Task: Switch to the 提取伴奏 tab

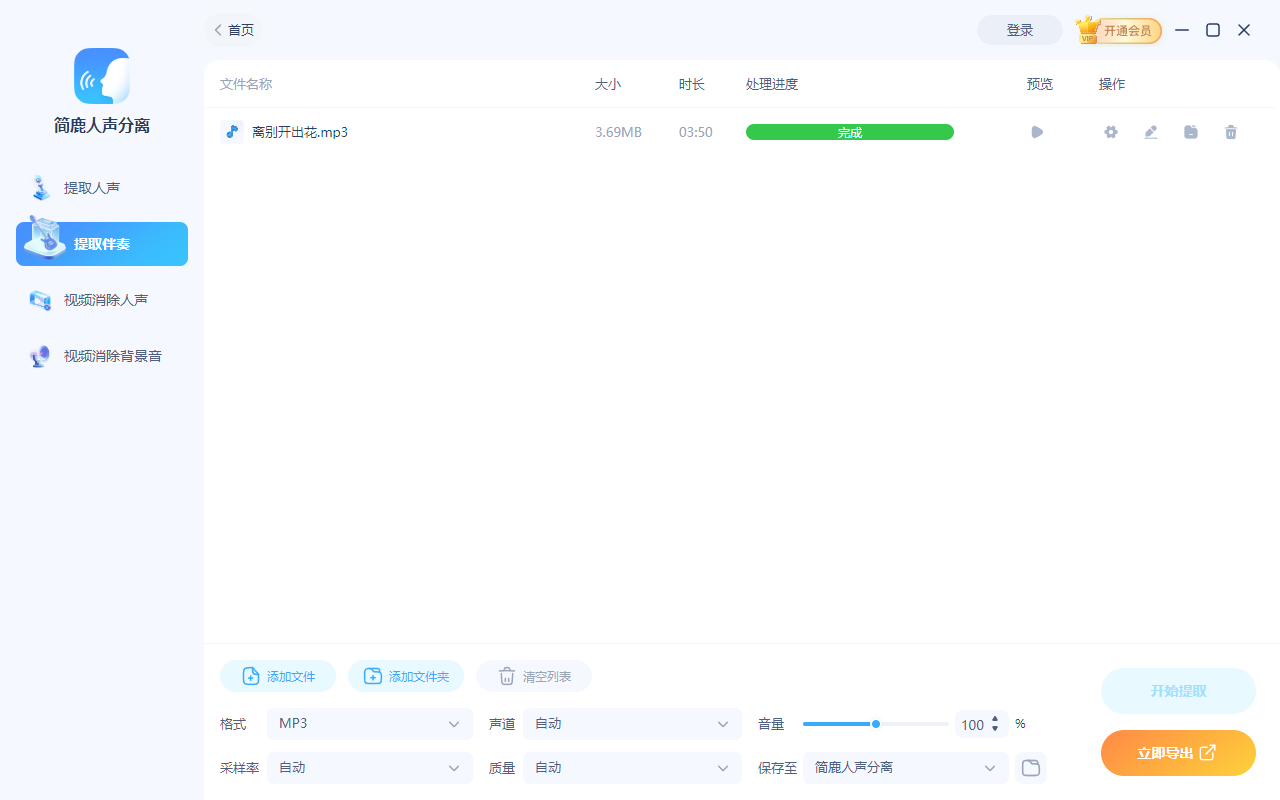Action: (101, 243)
